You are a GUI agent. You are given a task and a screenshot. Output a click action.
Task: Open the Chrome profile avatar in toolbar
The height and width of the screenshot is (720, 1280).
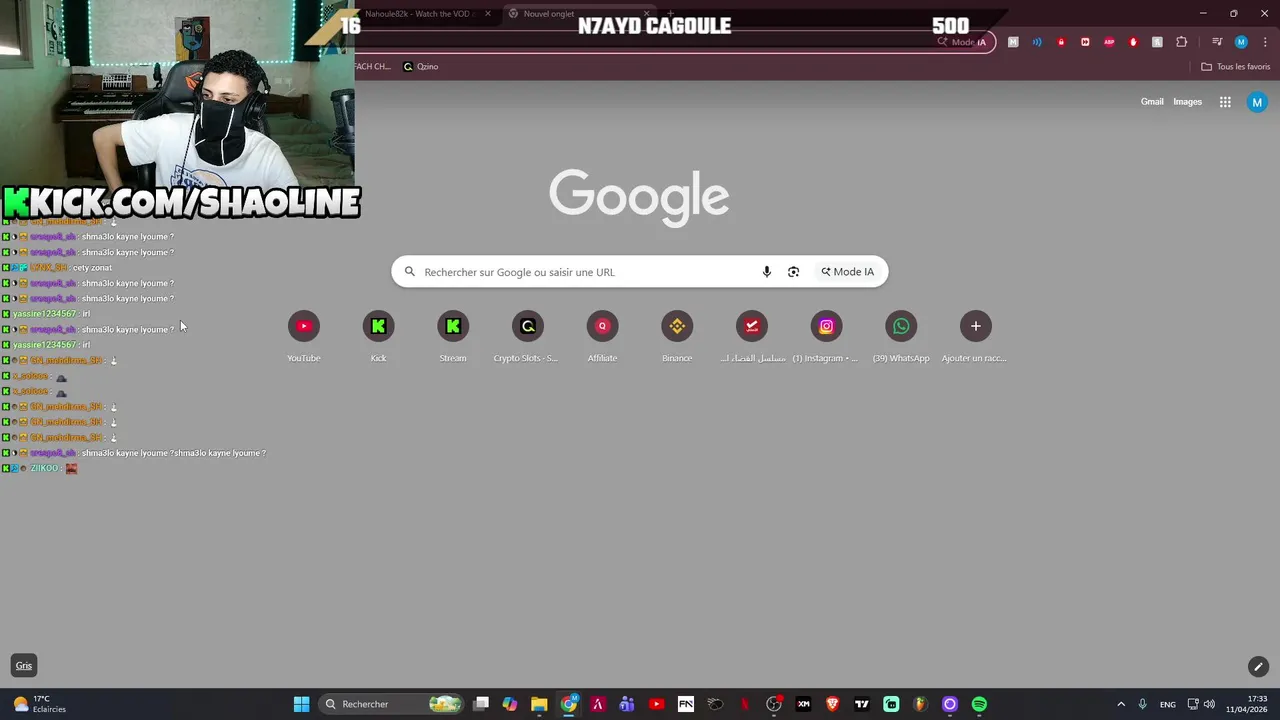1241,42
